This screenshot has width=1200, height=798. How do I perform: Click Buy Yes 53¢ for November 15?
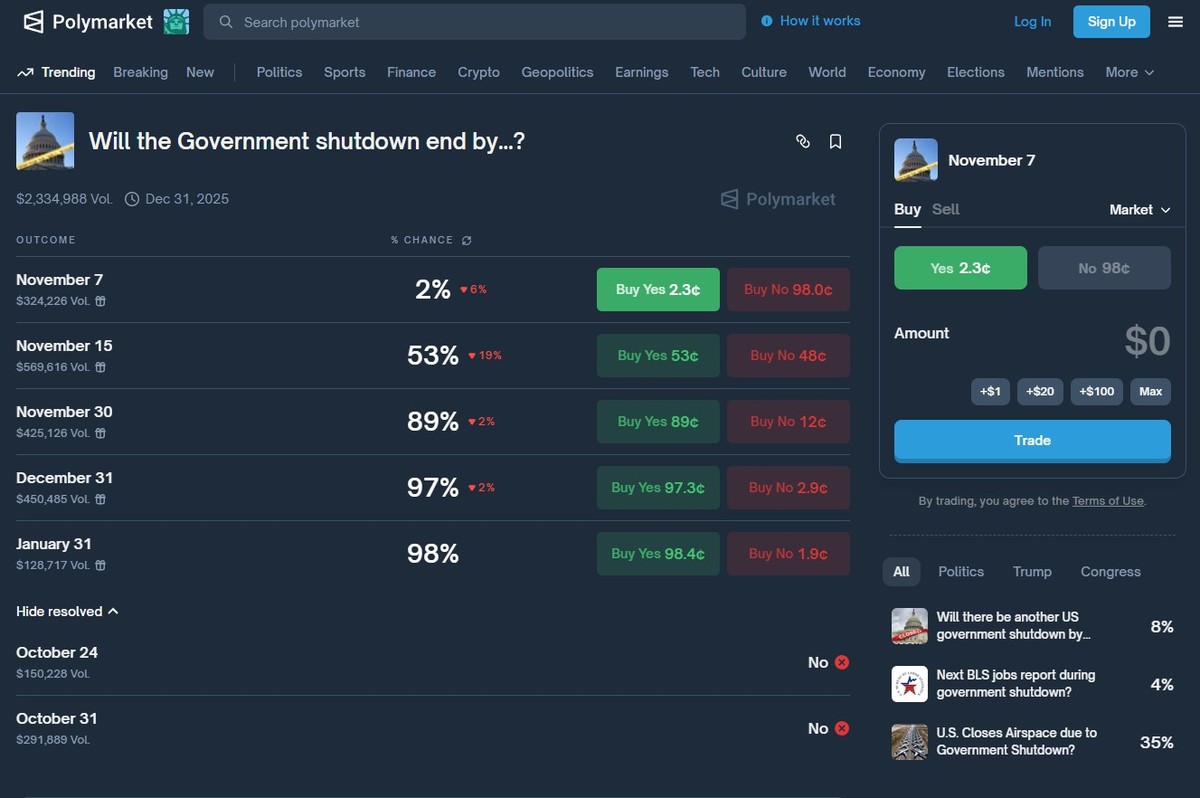(657, 355)
